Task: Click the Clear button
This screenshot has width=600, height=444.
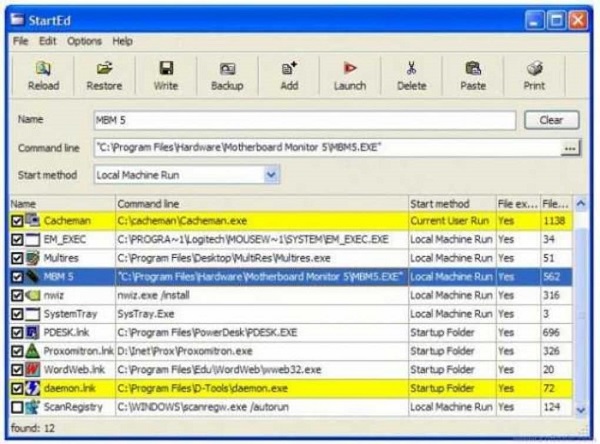Action: click(x=551, y=120)
